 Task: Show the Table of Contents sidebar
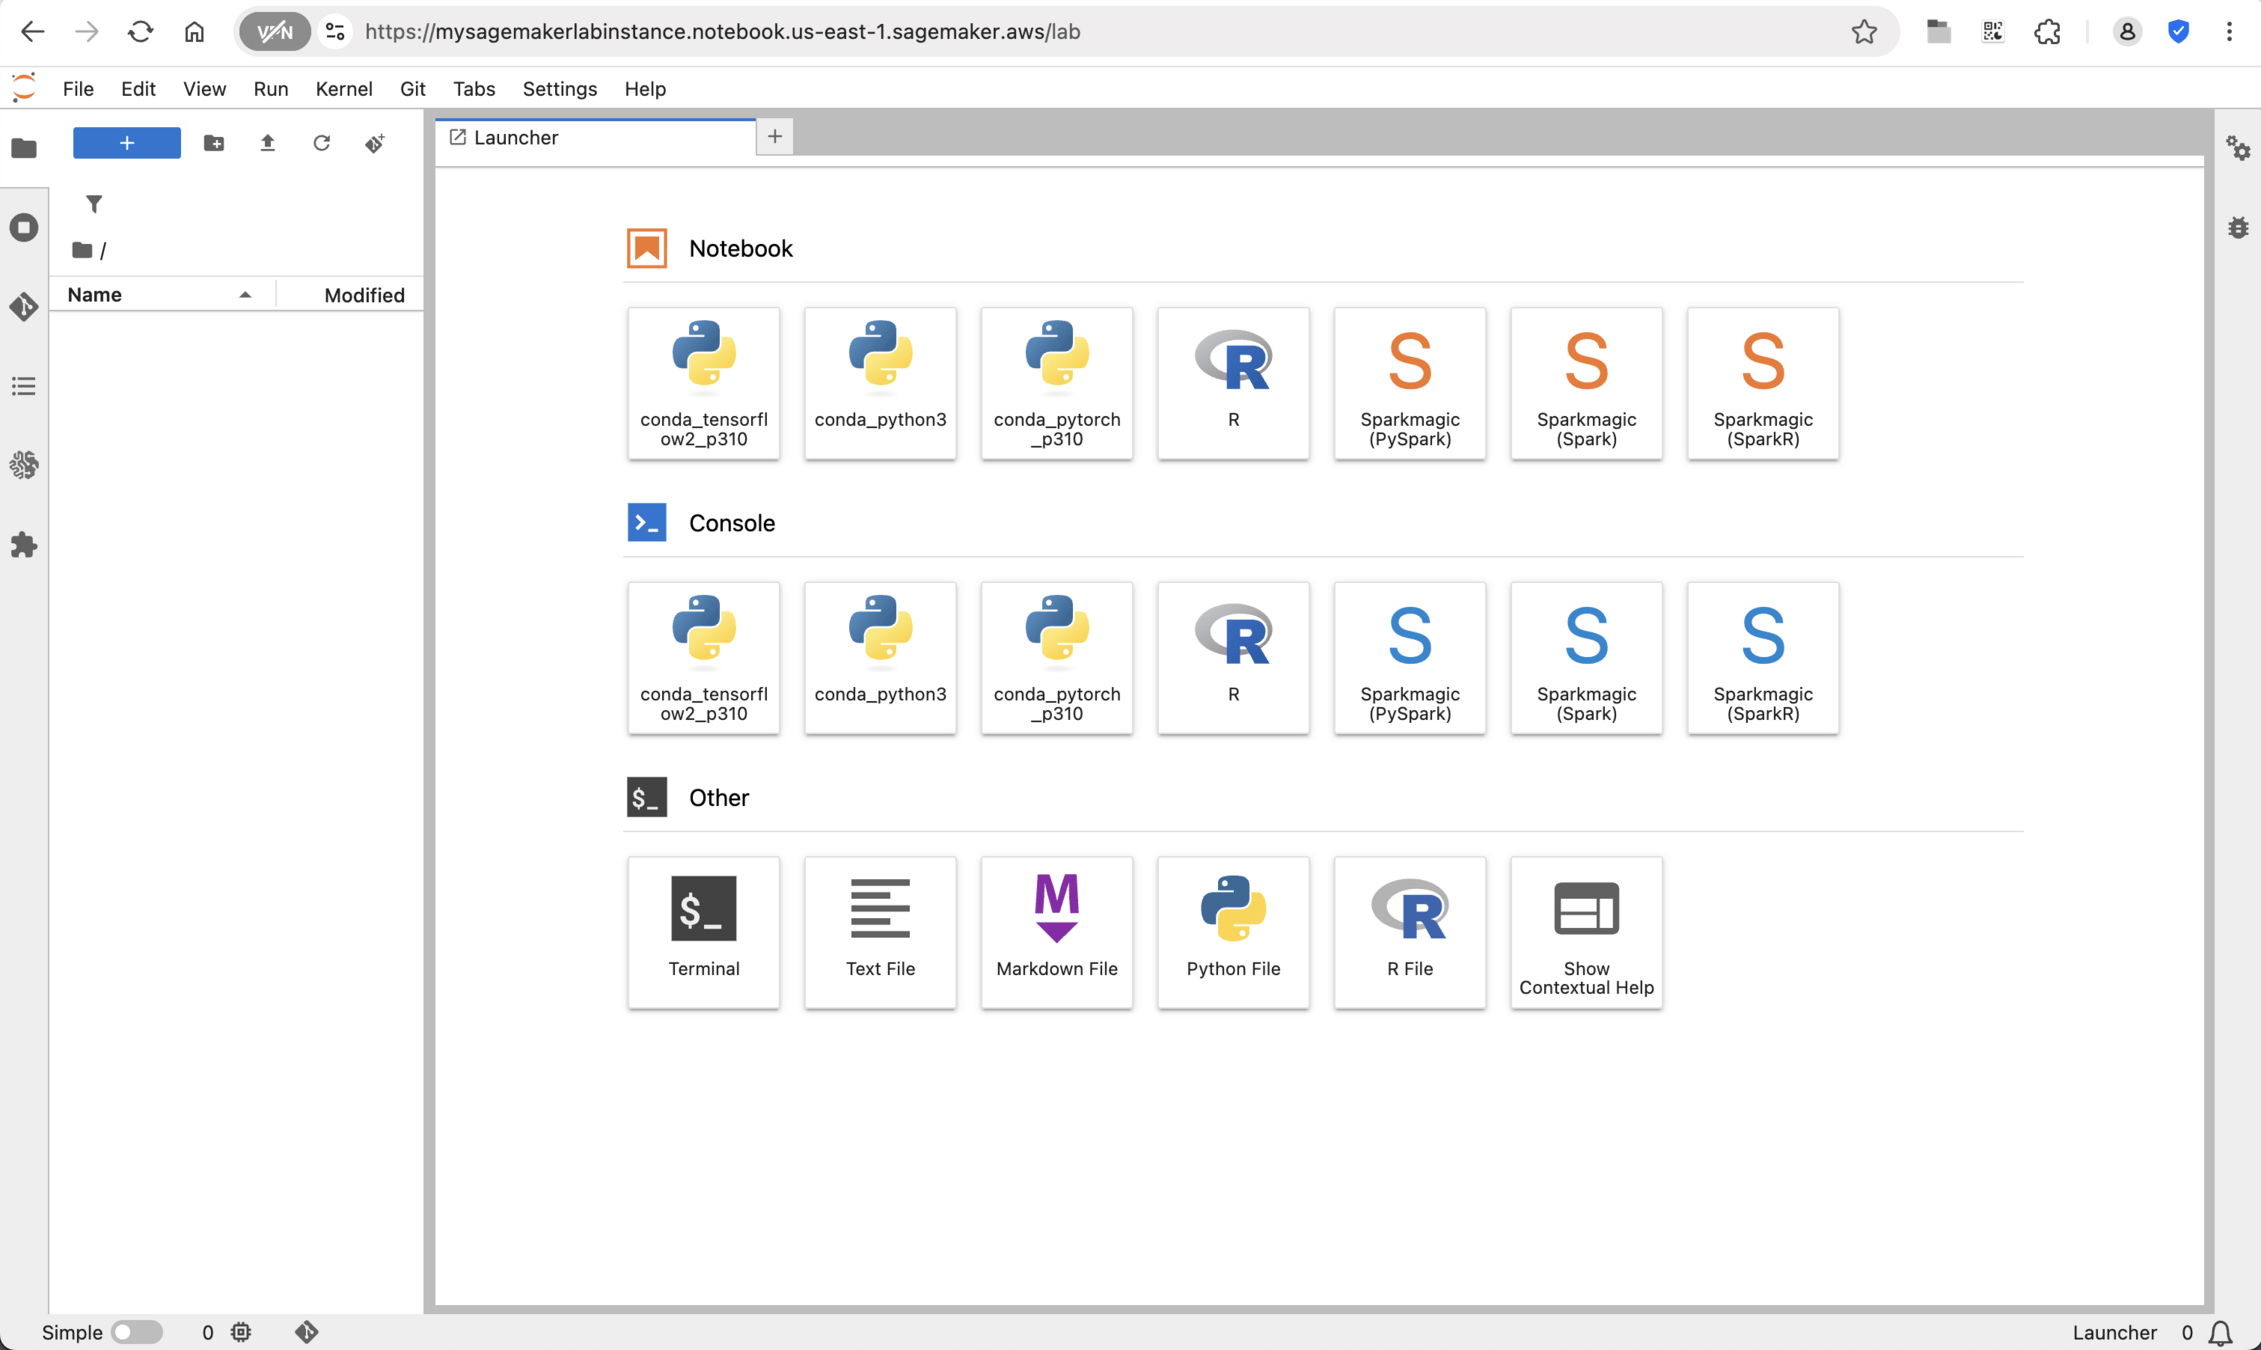point(24,386)
